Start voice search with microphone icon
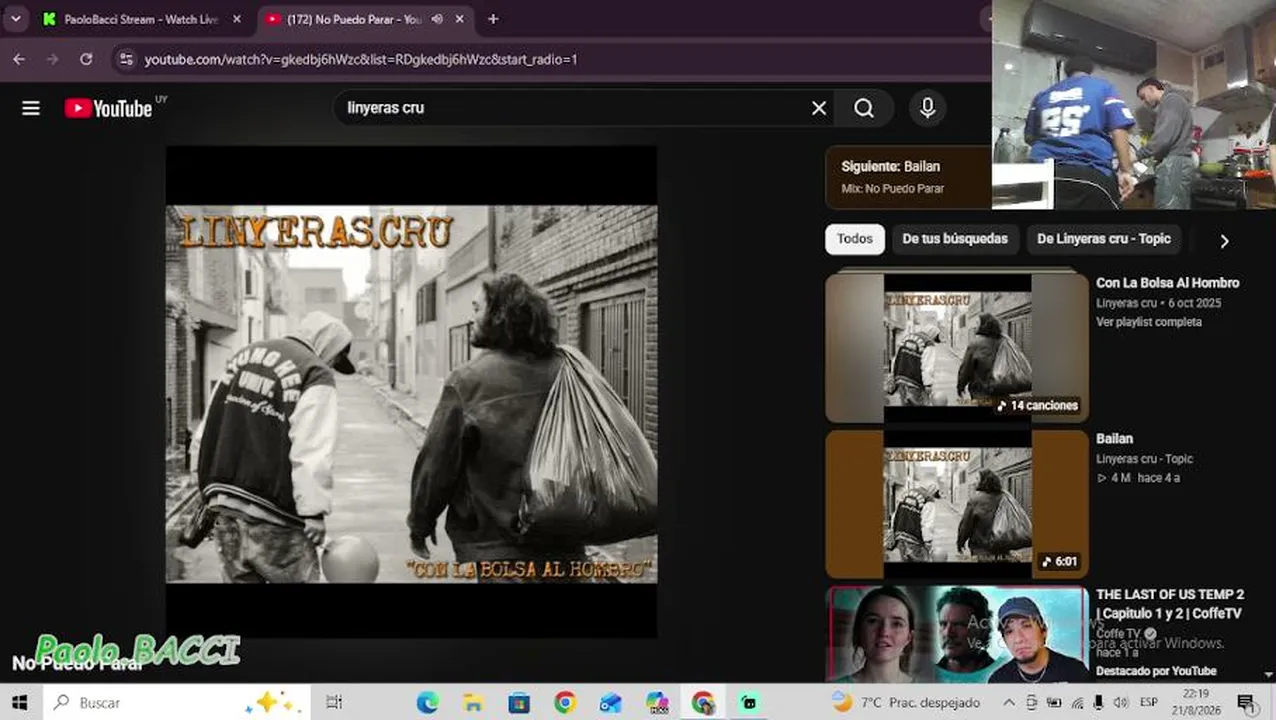1276x720 pixels. (927, 108)
